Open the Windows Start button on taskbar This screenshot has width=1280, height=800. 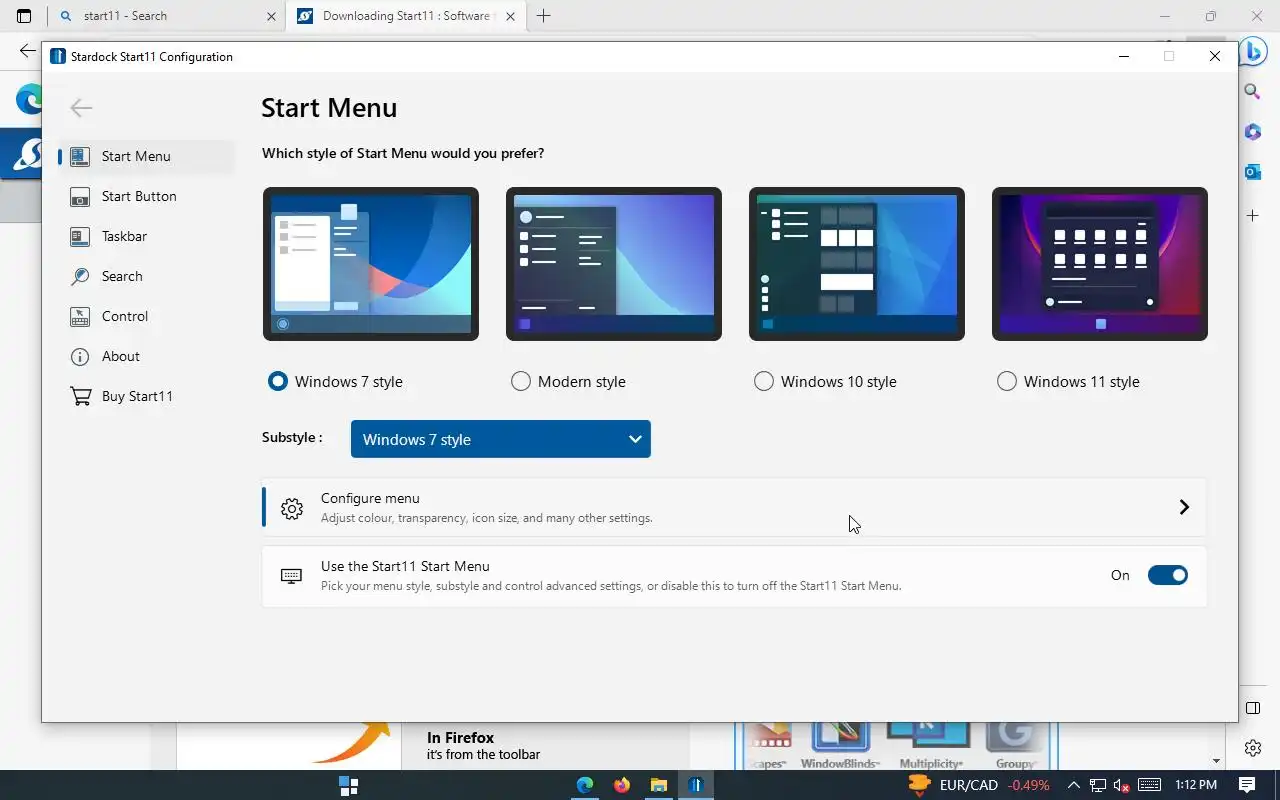click(x=348, y=785)
